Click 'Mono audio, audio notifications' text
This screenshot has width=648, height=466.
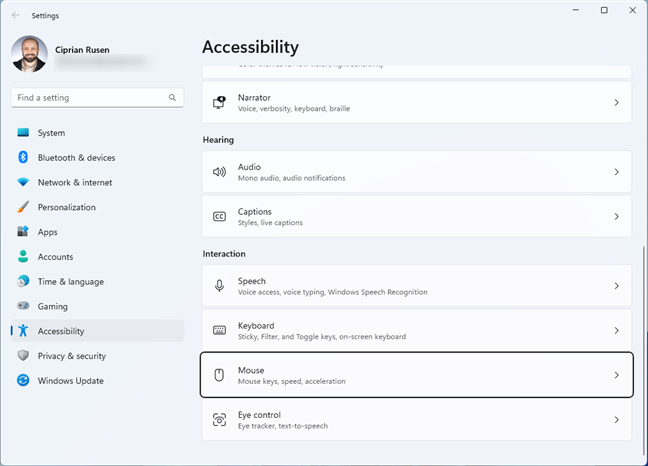click(291, 178)
